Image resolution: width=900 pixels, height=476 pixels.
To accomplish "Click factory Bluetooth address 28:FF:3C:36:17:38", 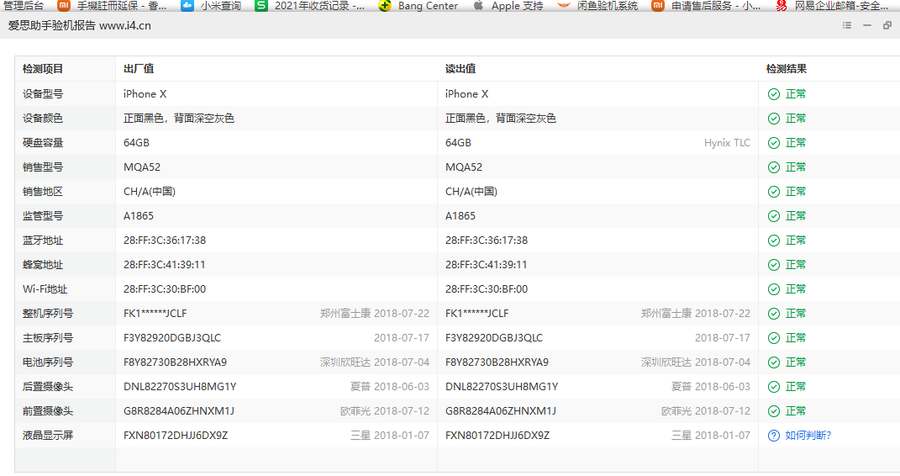I will (x=165, y=241).
